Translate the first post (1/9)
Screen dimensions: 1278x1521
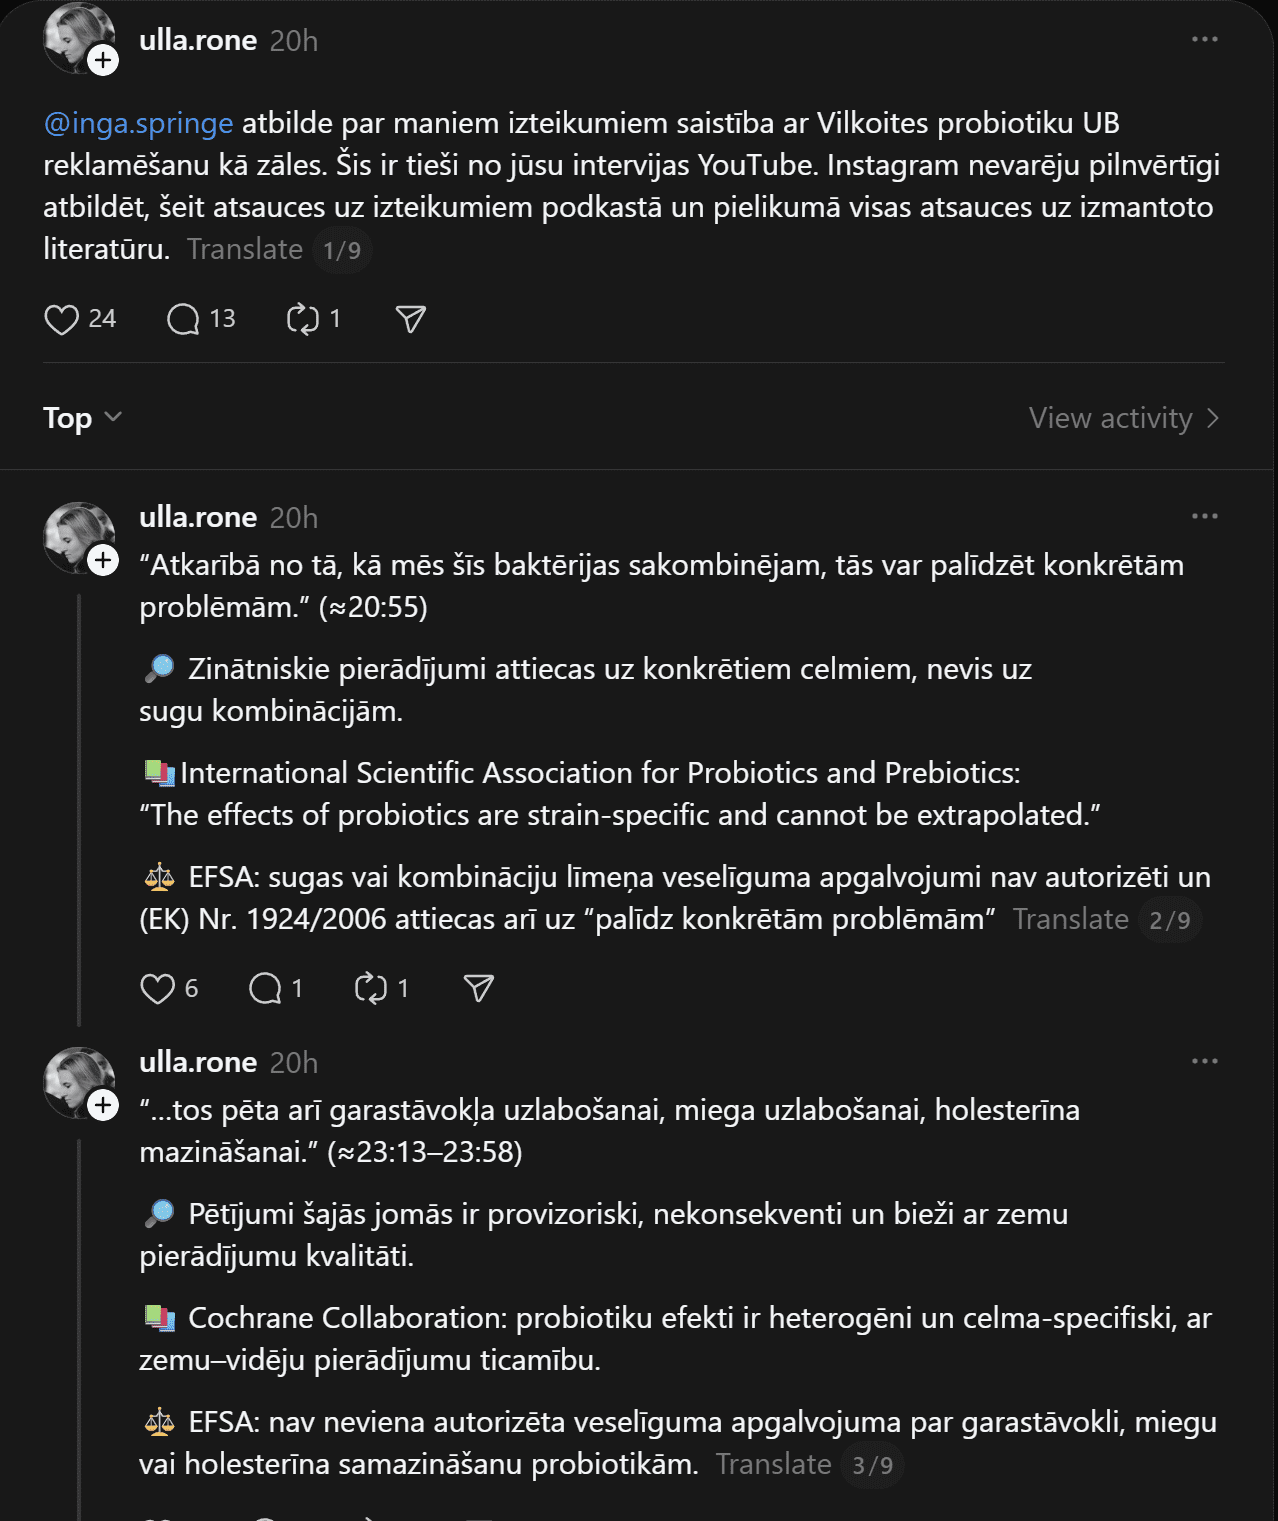[245, 249]
